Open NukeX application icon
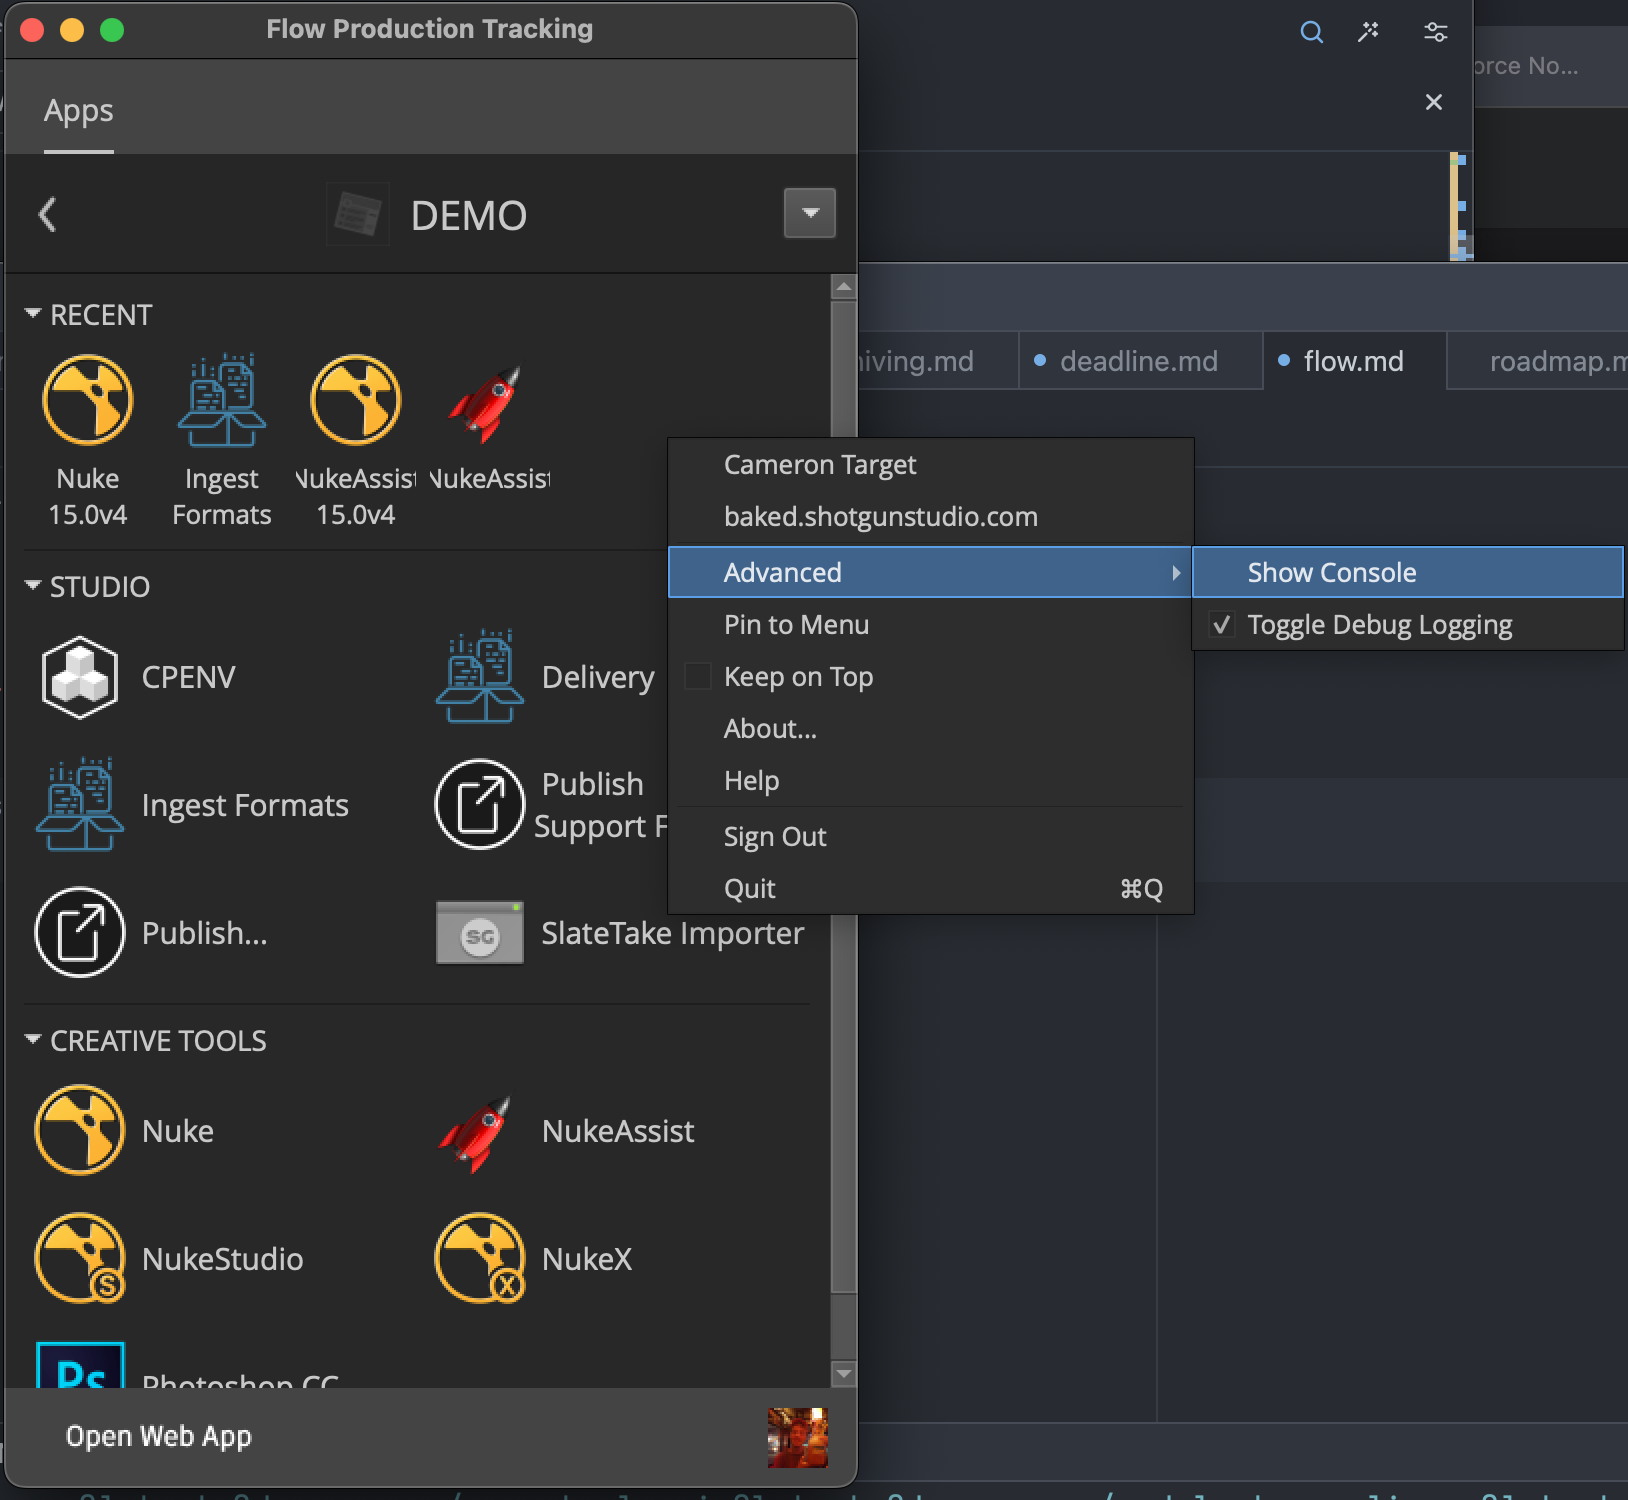Screen dimensions: 1628x1500 480,1258
